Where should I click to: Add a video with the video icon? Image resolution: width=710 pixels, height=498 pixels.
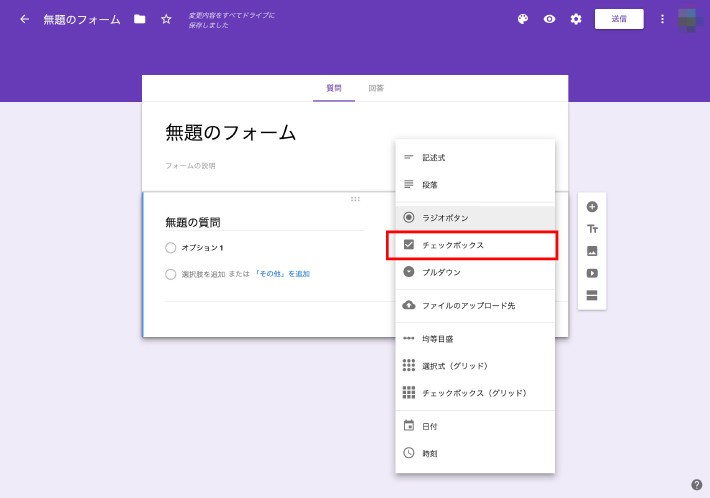point(592,273)
